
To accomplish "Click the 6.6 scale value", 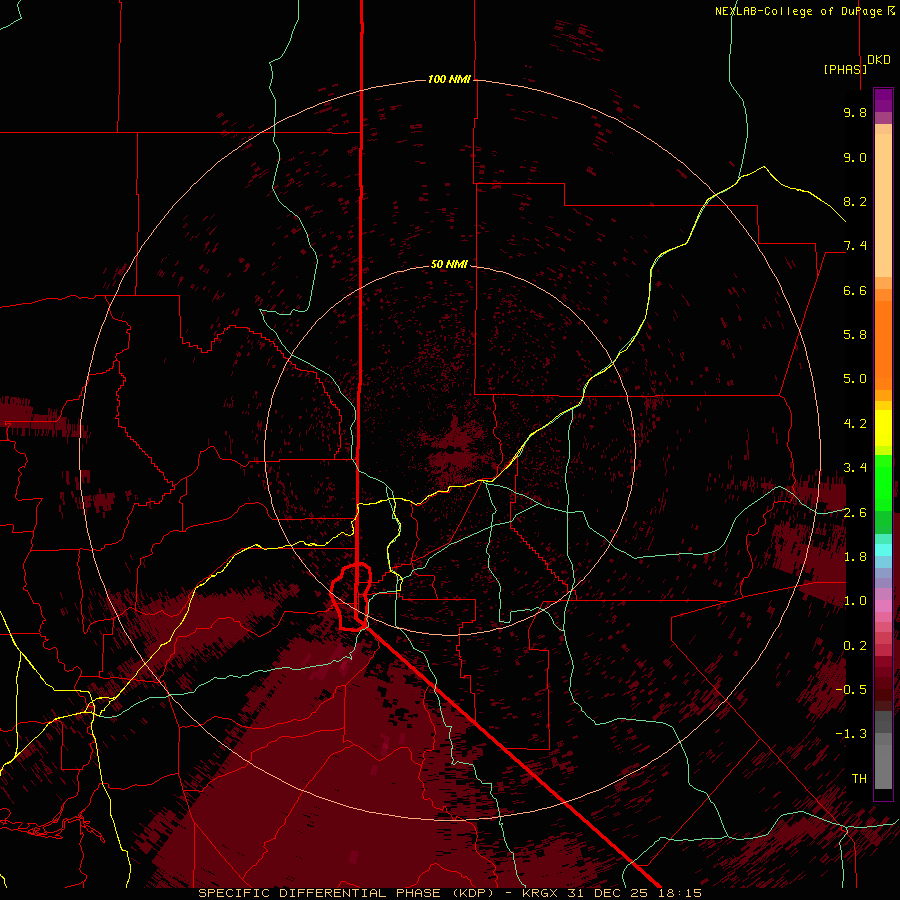I will tap(855, 290).
